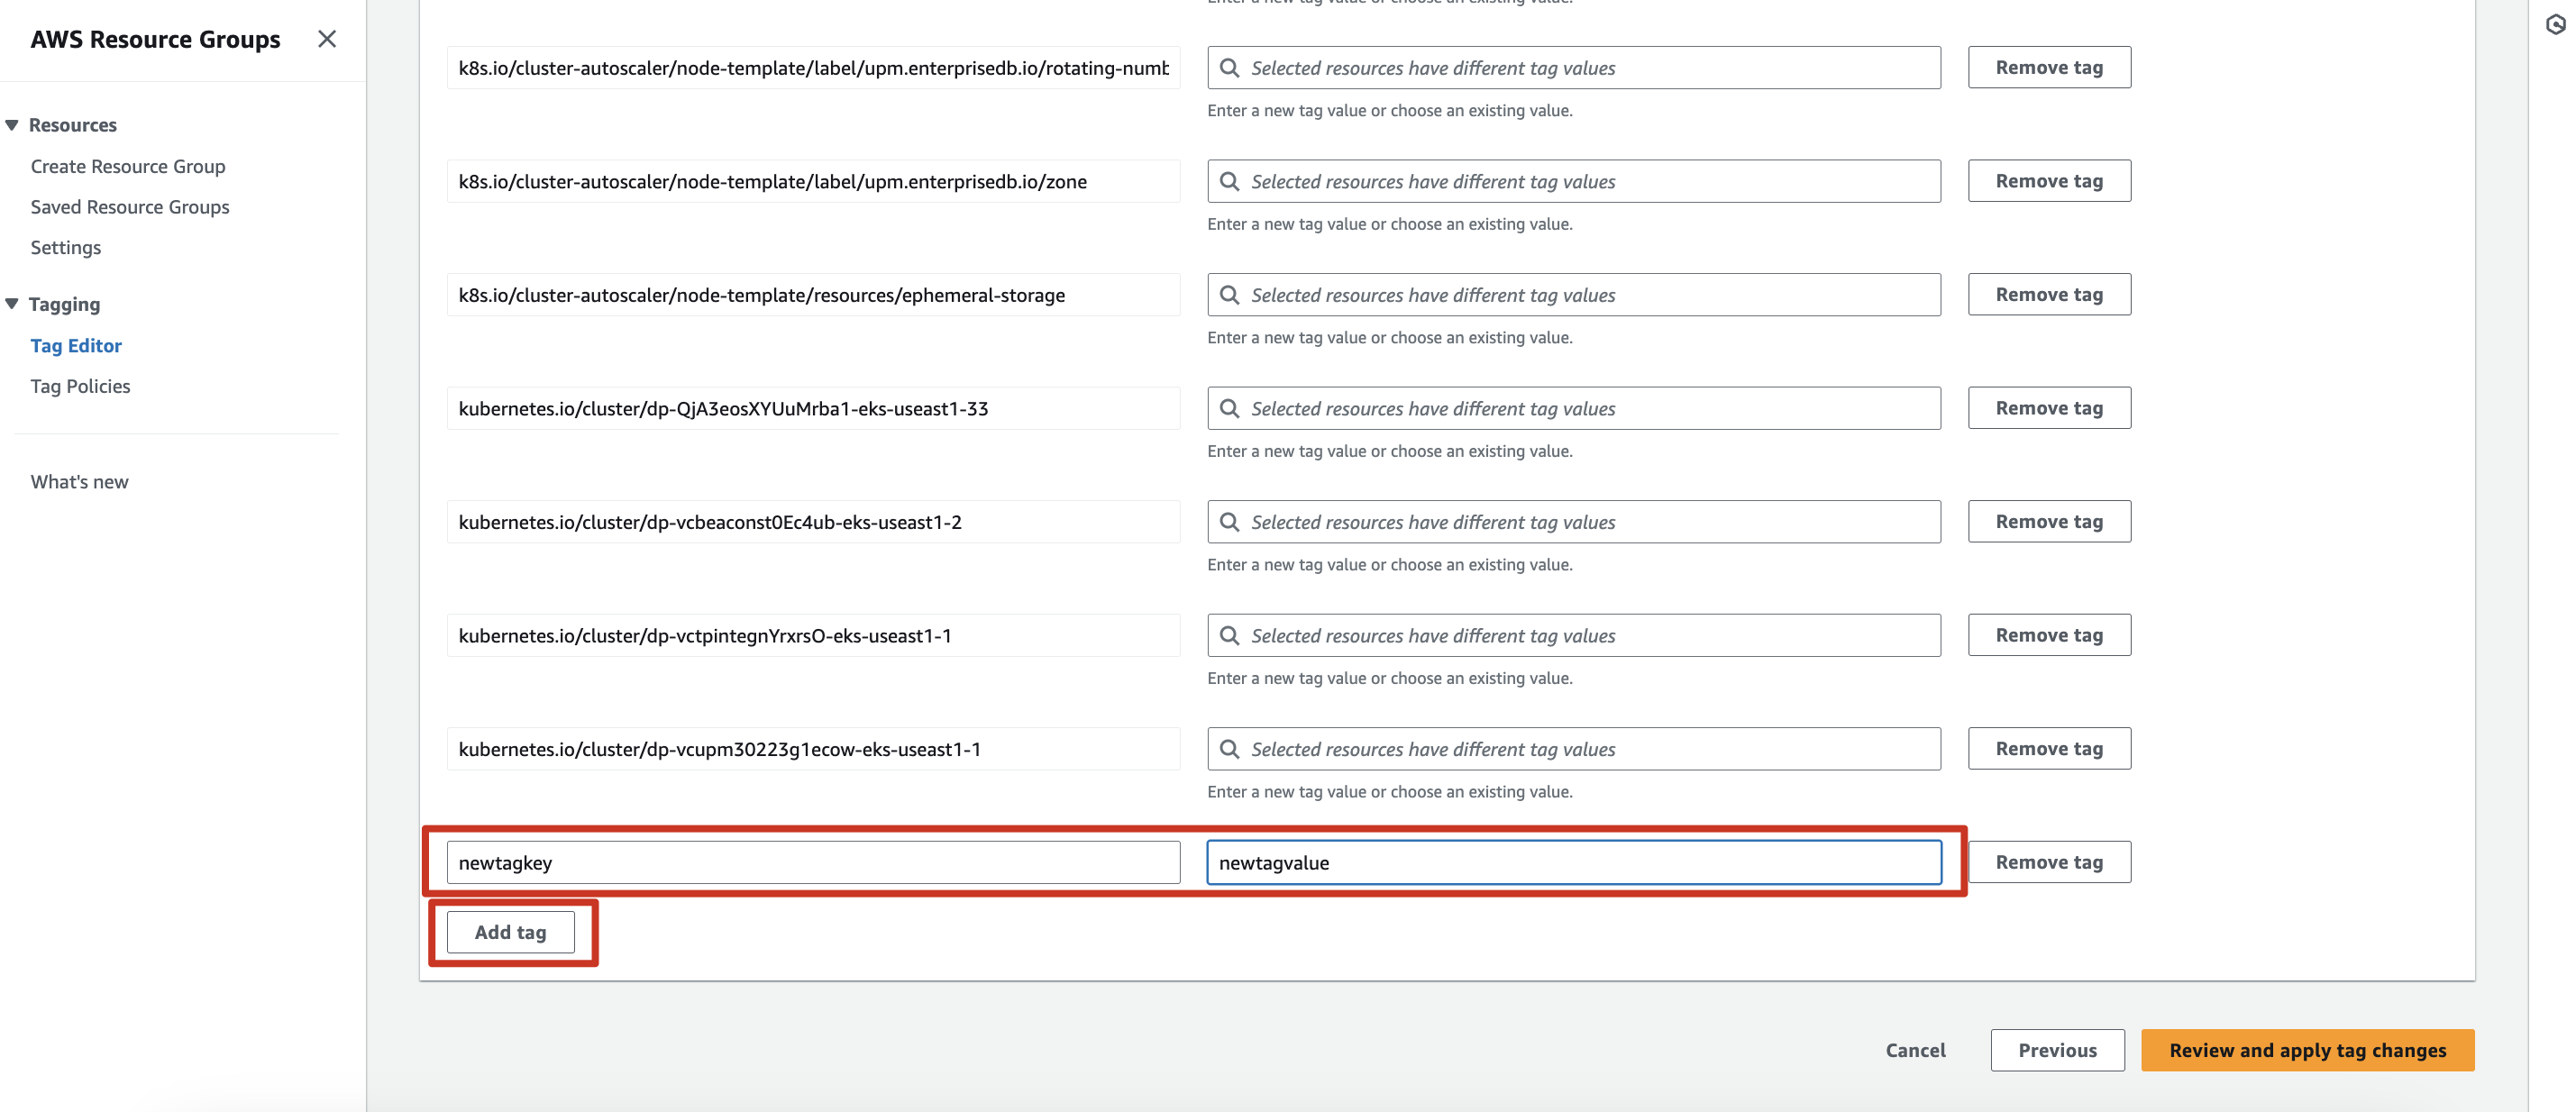
Task: Click the AWS Resource Groups heading
Action: pos(155,39)
